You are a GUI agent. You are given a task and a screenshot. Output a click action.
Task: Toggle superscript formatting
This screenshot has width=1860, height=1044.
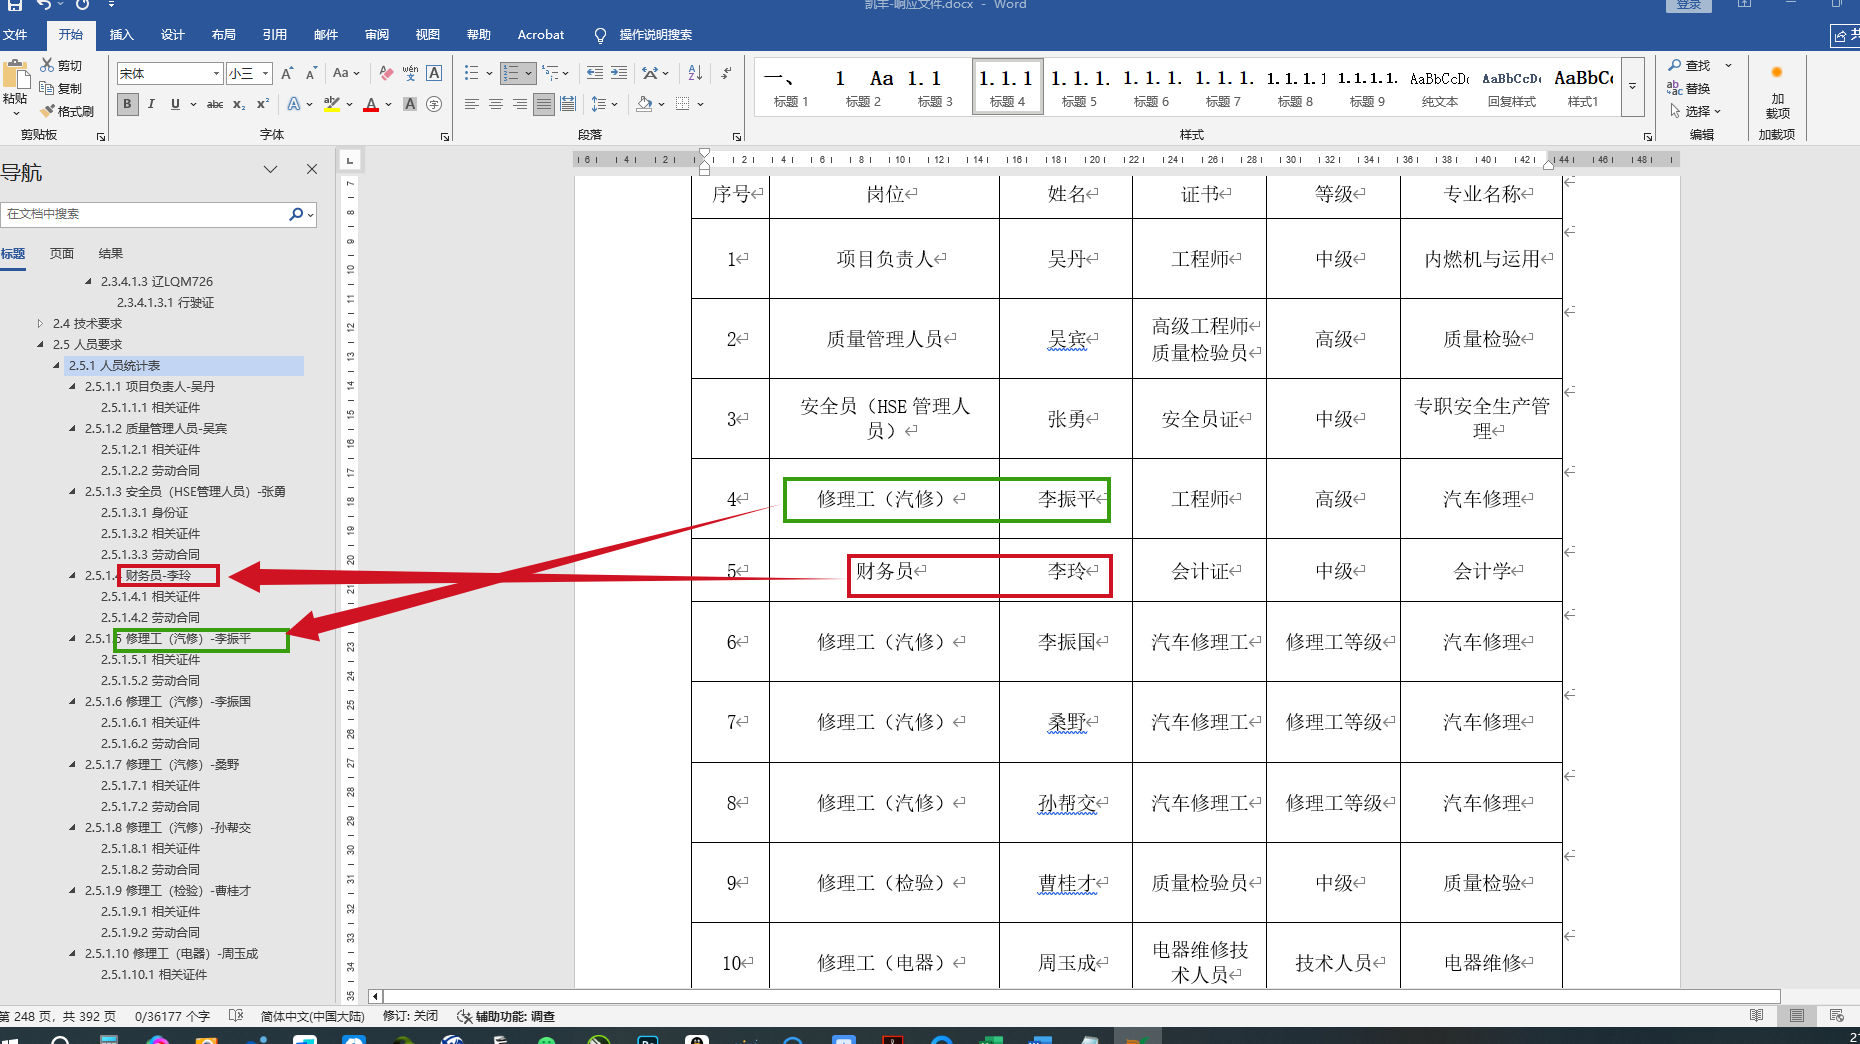pyautogui.click(x=263, y=104)
